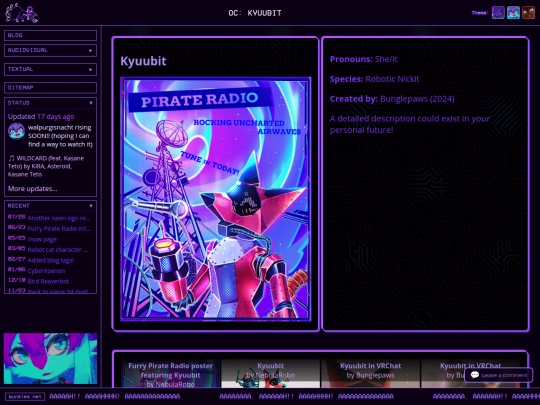The height and width of the screenshot is (405, 540).
Task: Click the Pirate Radio poster image
Action: click(216, 199)
